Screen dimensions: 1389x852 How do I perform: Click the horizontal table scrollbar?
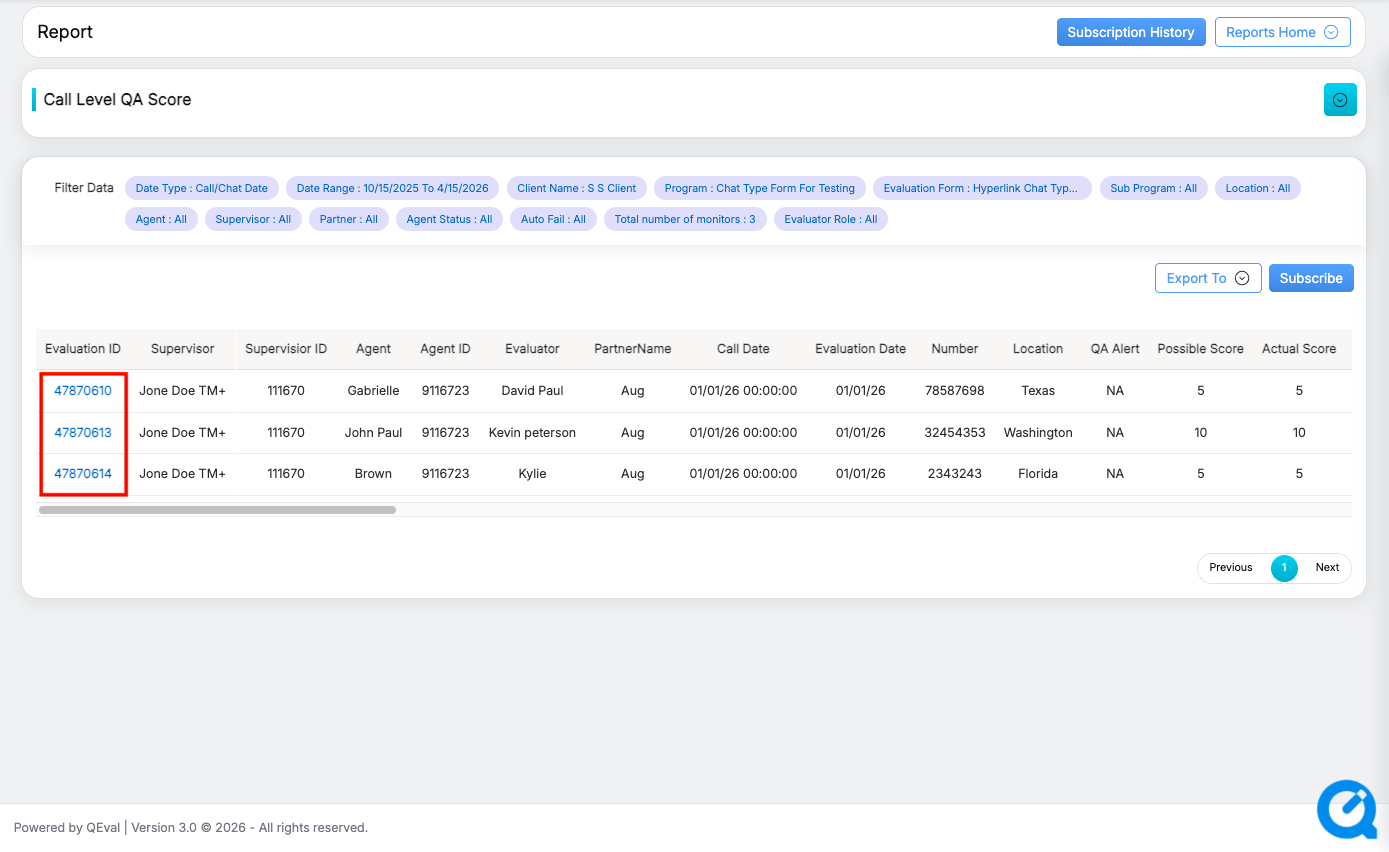(x=217, y=510)
